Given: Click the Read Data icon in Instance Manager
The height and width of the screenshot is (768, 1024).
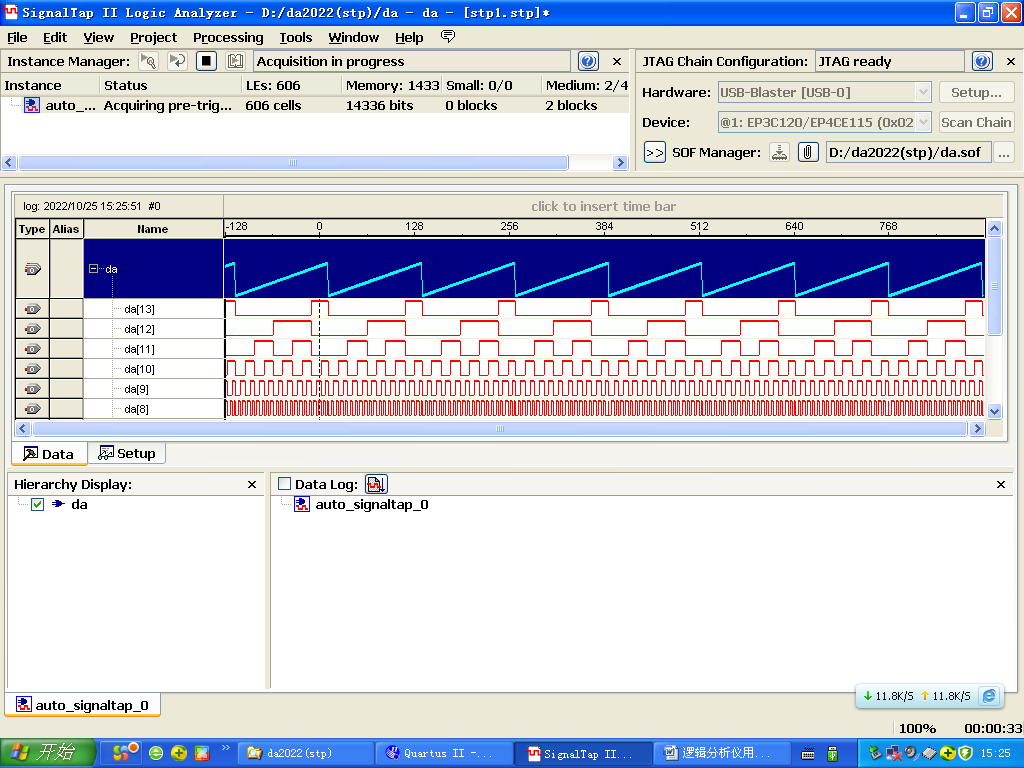Looking at the screenshot, I should click(235, 61).
